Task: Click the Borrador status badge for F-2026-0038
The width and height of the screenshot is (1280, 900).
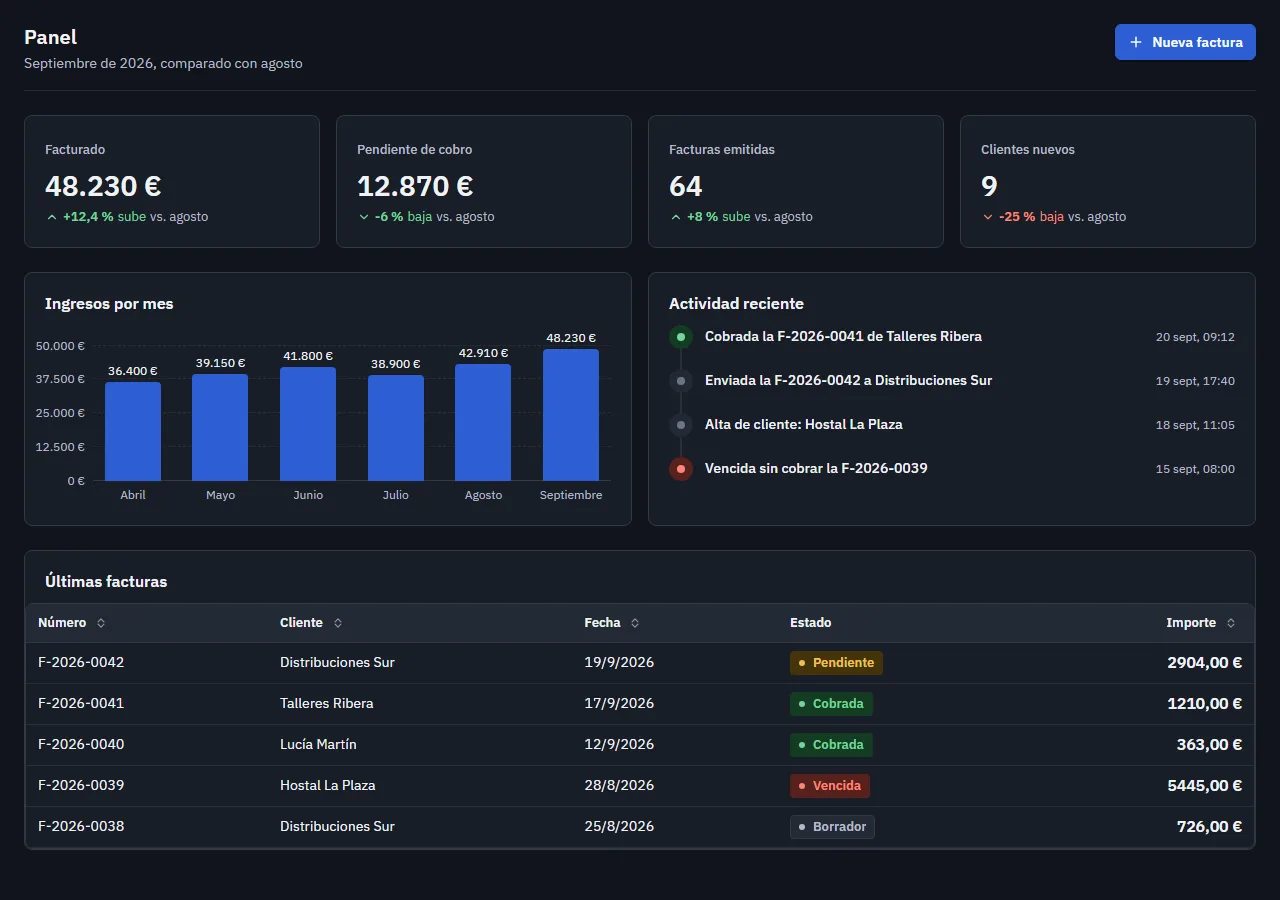Action: pos(832,827)
